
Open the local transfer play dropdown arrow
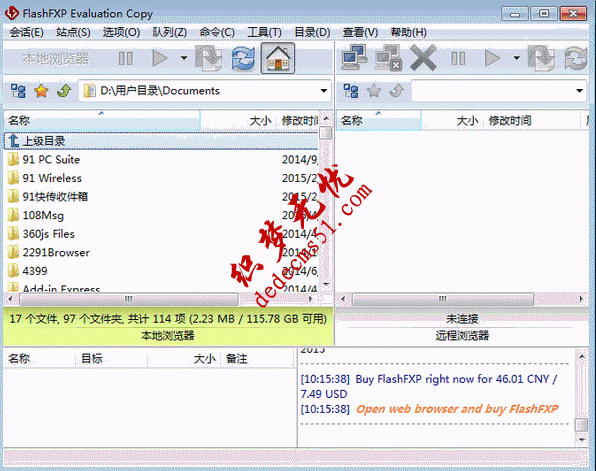(184, 58)
